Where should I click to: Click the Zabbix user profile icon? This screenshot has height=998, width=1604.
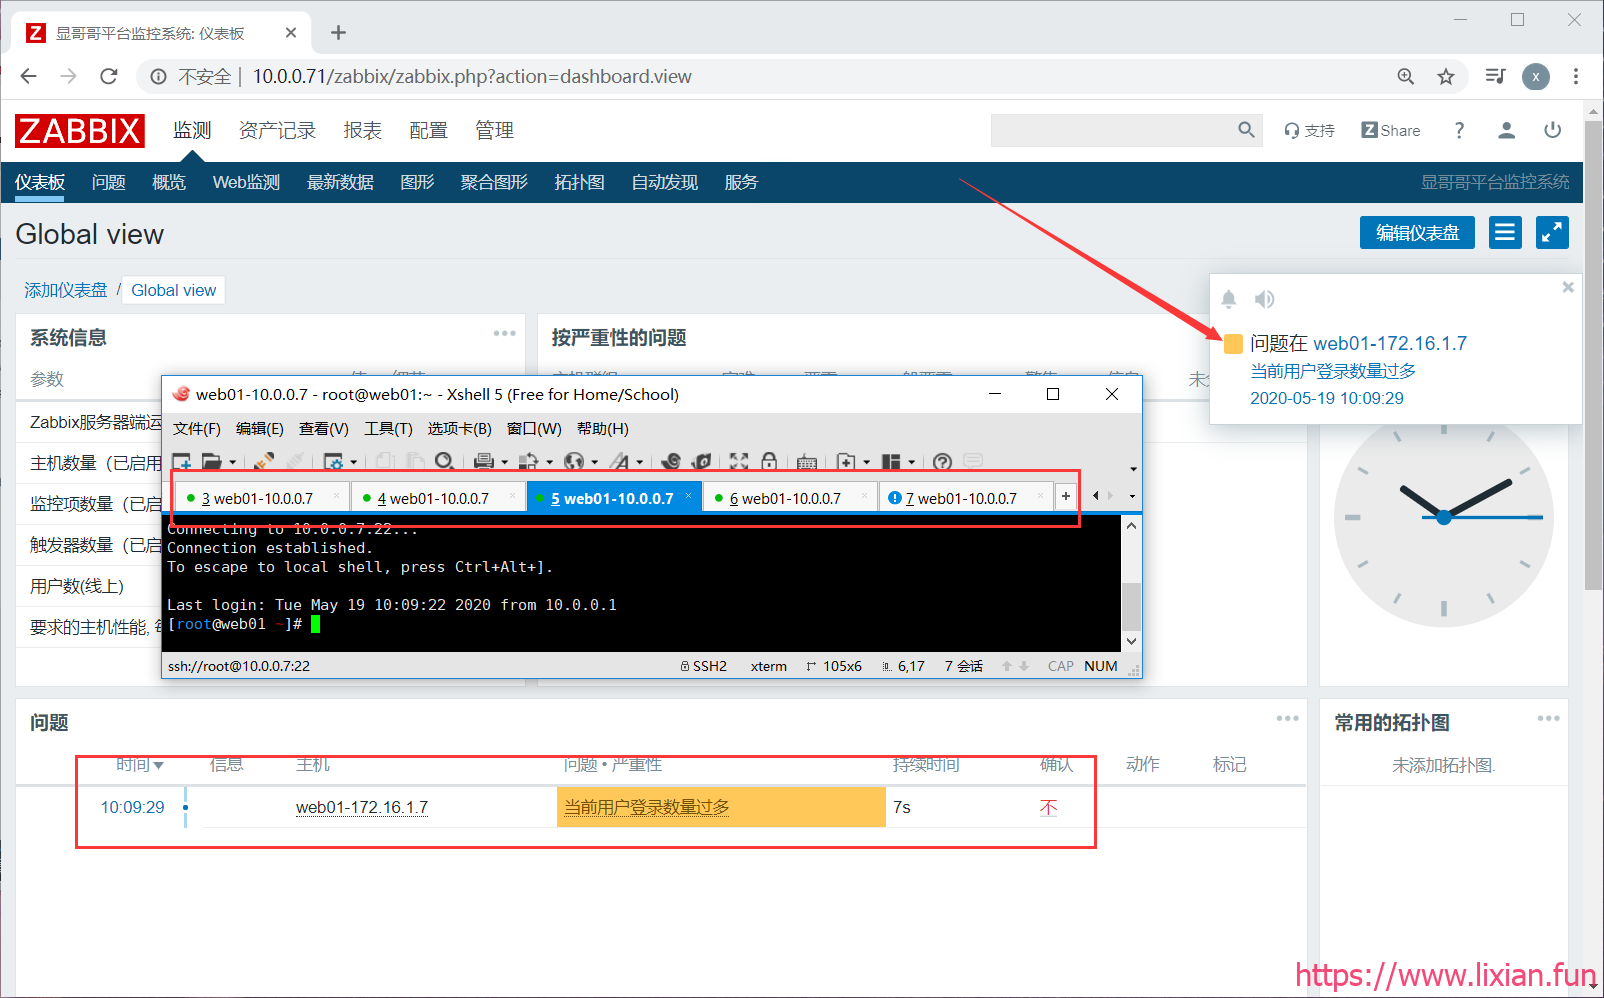1506,130
